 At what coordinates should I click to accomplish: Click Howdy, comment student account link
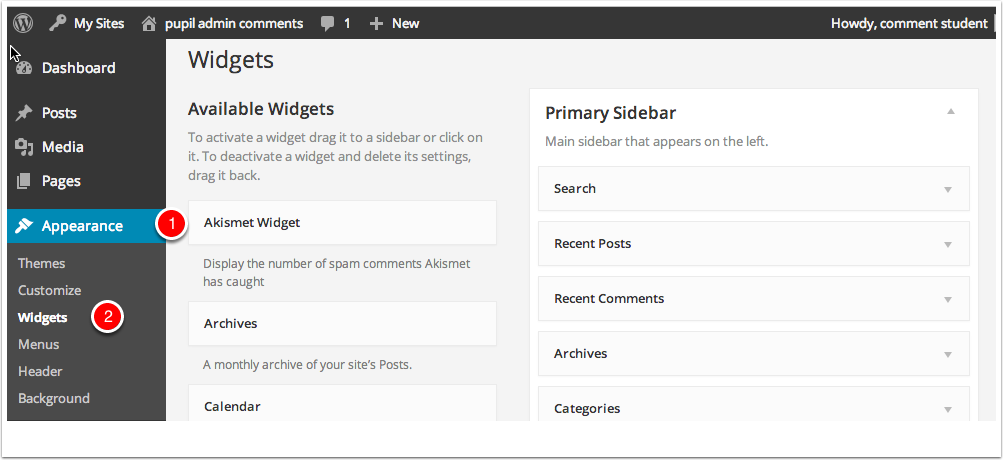[x=908, y=23]
